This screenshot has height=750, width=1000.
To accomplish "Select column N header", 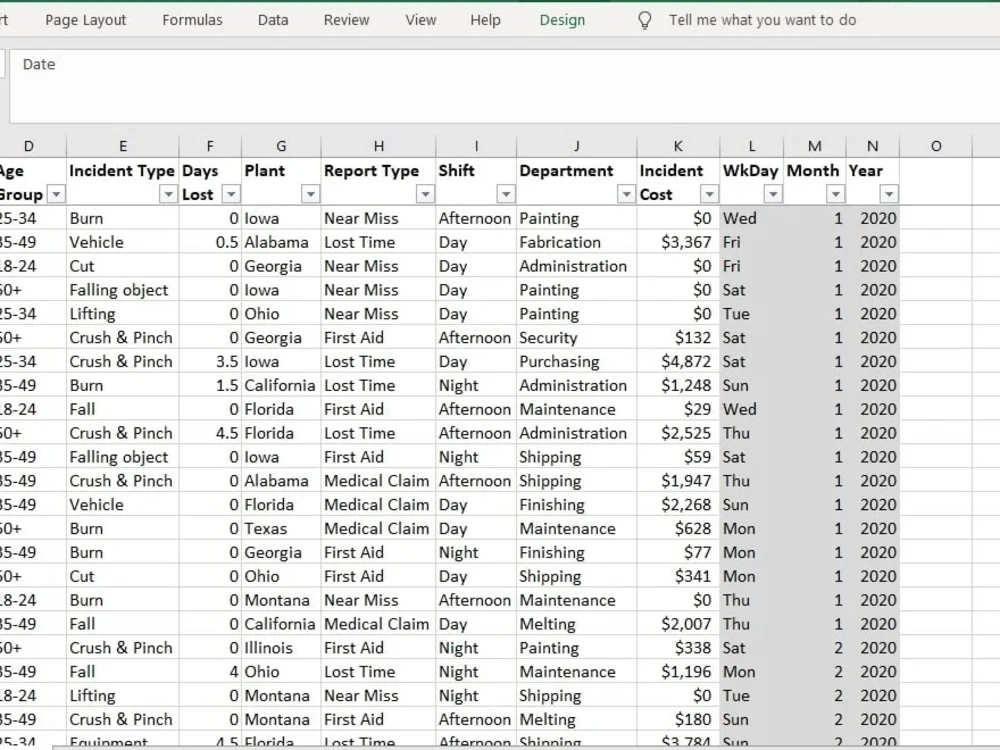I will tap(872, 146).
